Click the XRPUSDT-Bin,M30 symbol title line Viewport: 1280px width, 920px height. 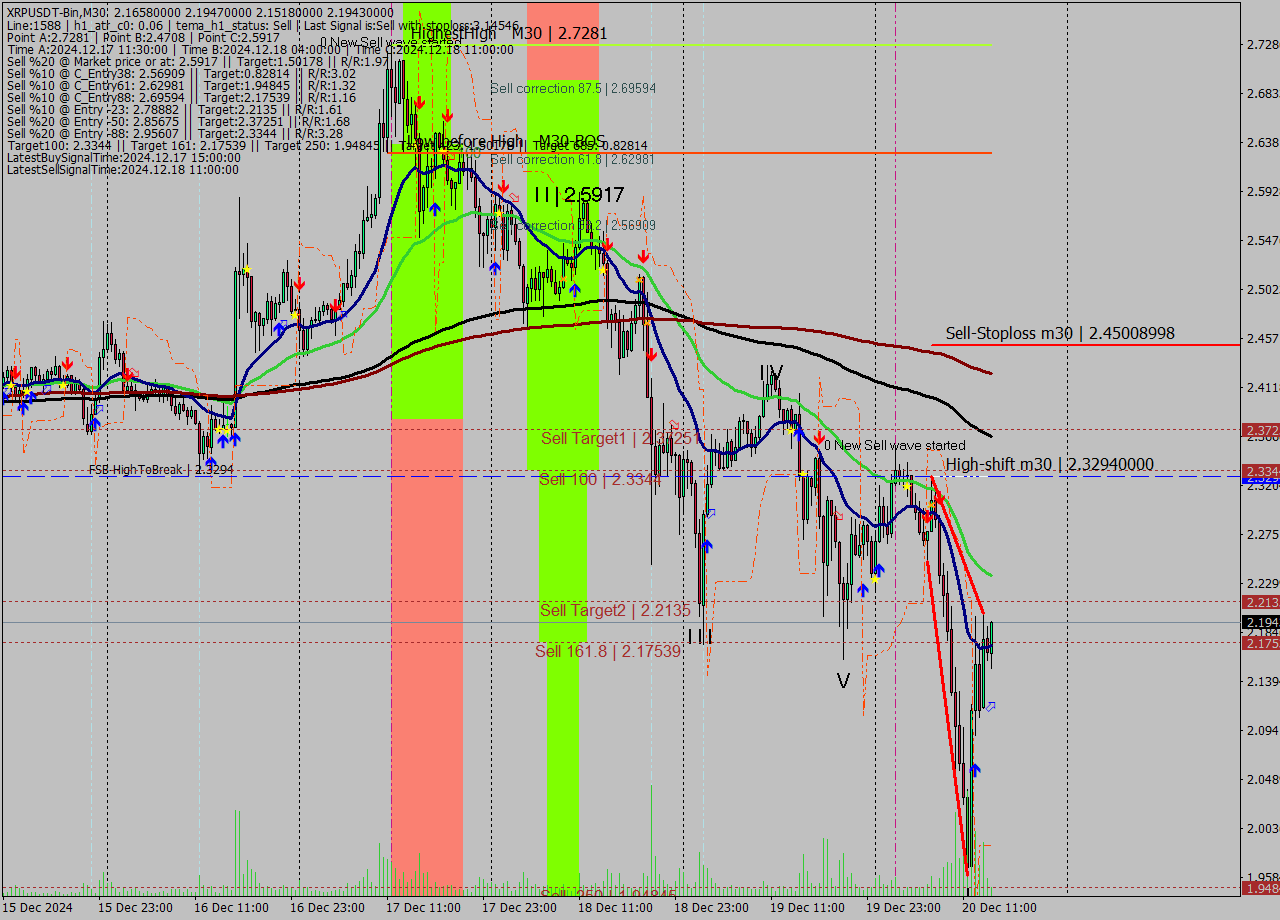pos(200,12)
